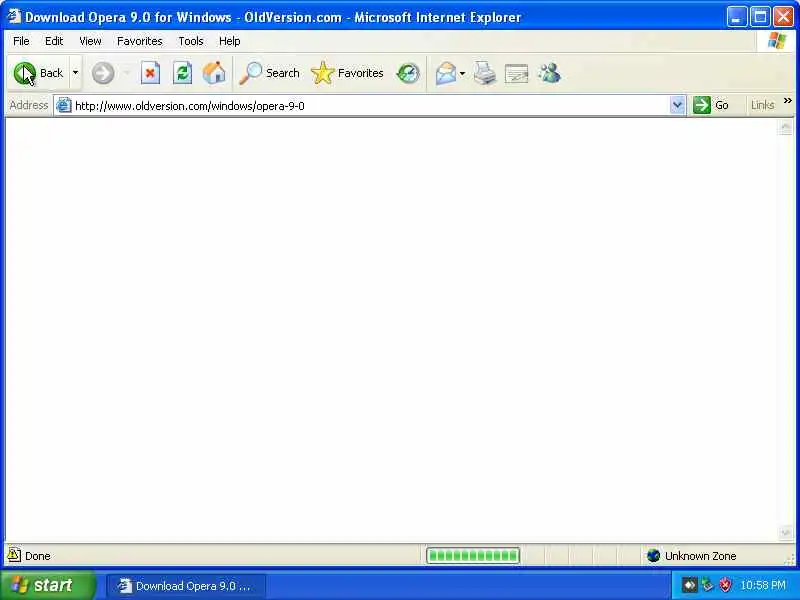The image size is (800, 600).
Task: Click the Go button
Action: click(711, 105)
